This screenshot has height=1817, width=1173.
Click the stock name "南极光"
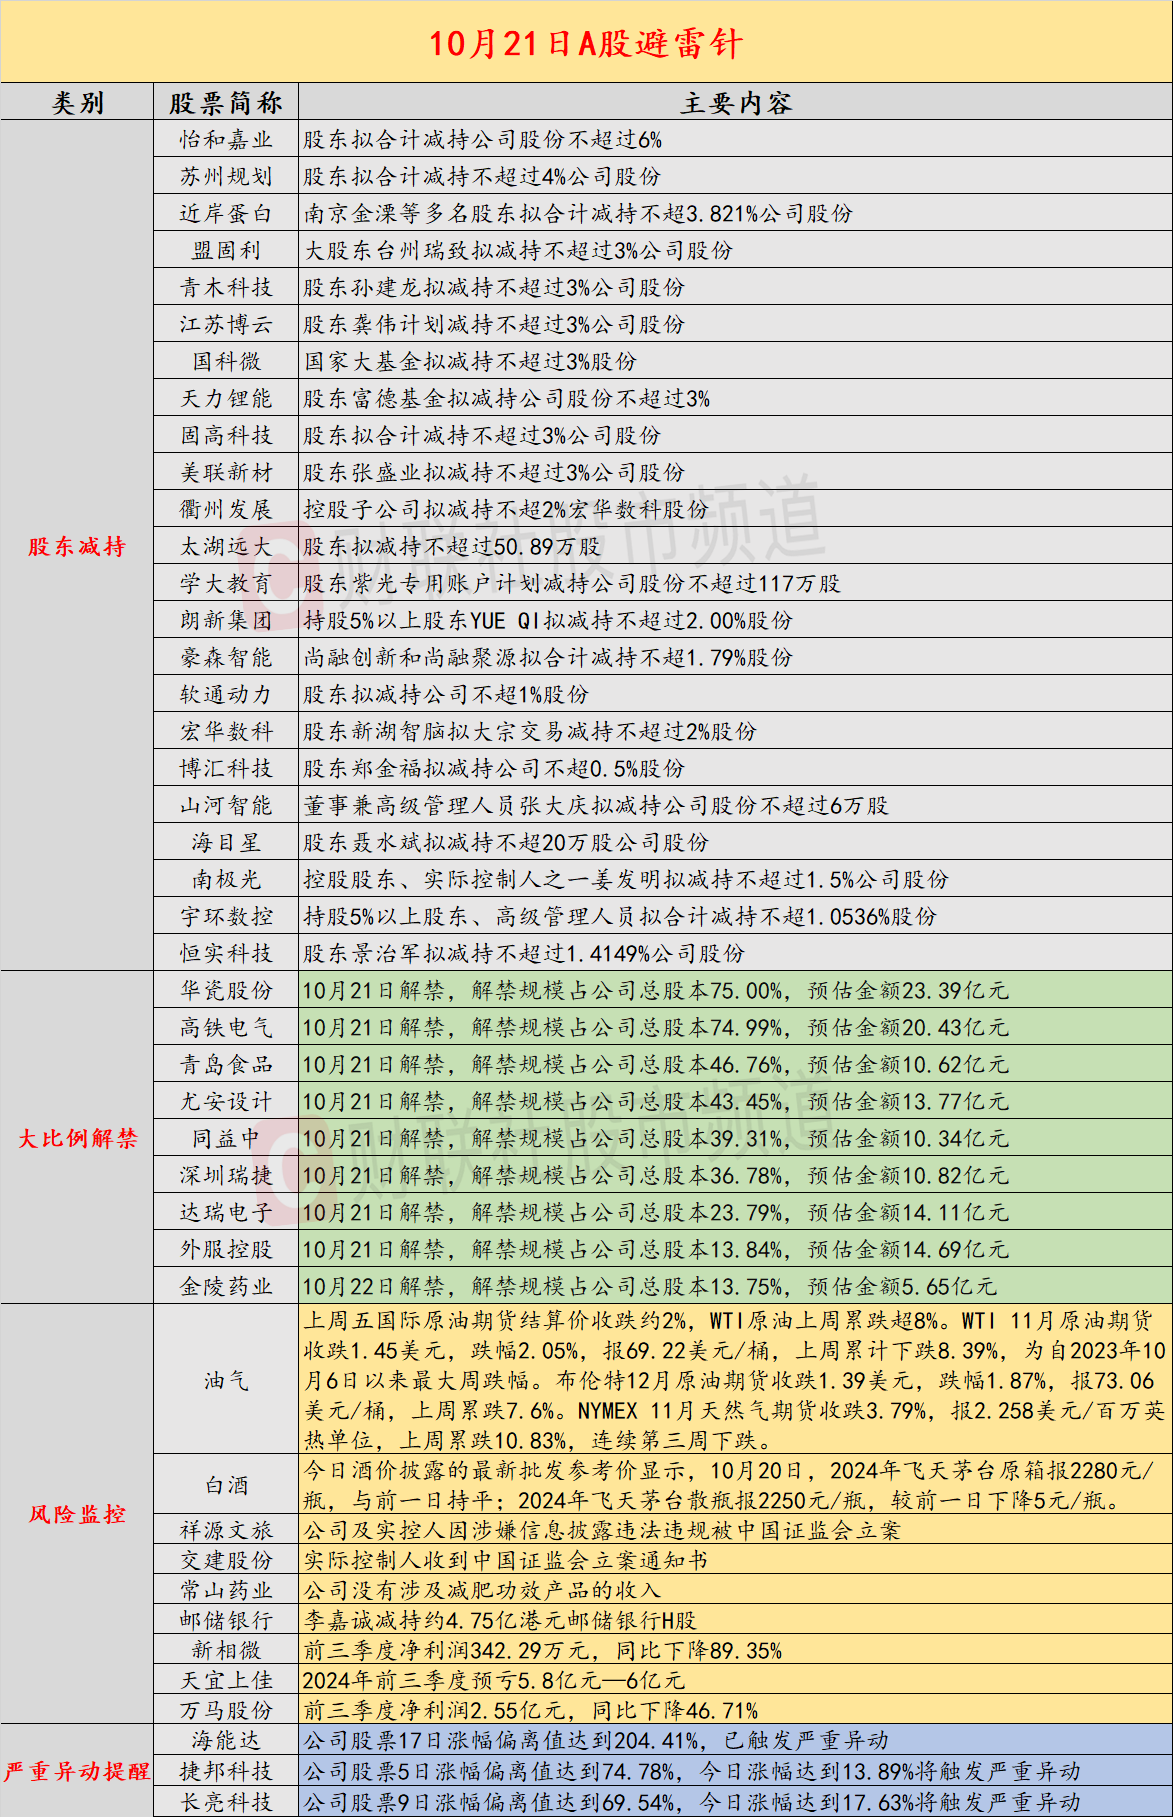coord(226,880)
